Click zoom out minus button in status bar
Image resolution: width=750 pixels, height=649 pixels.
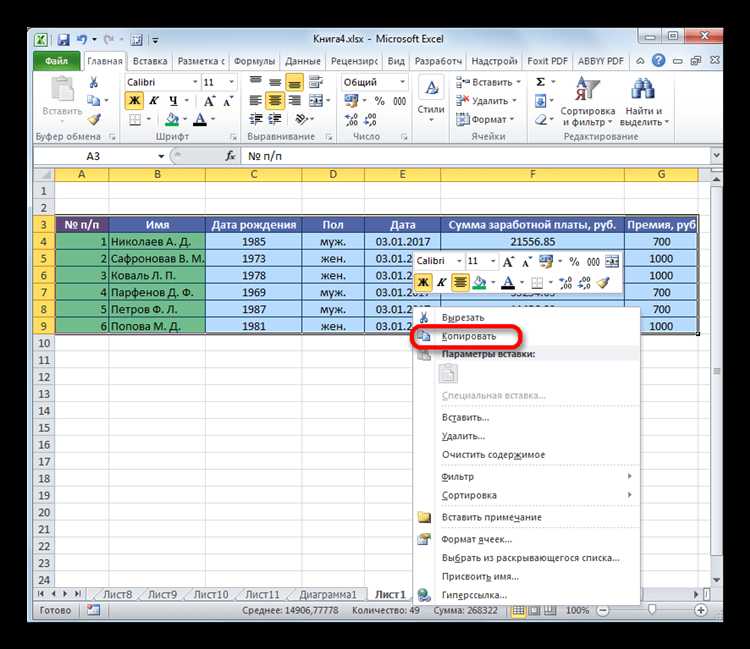(604, 610)
